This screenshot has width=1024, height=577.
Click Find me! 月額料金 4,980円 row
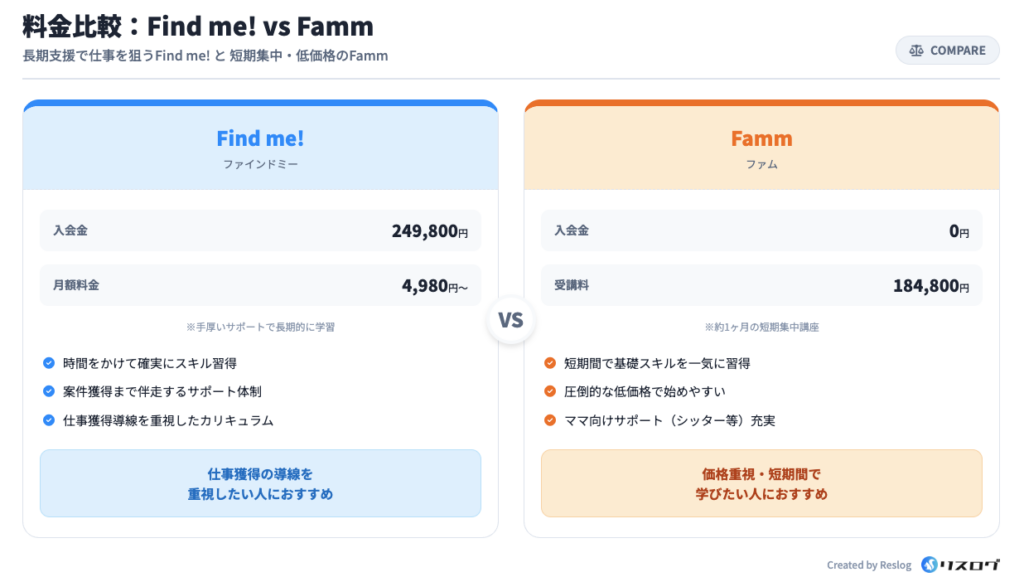260,286
